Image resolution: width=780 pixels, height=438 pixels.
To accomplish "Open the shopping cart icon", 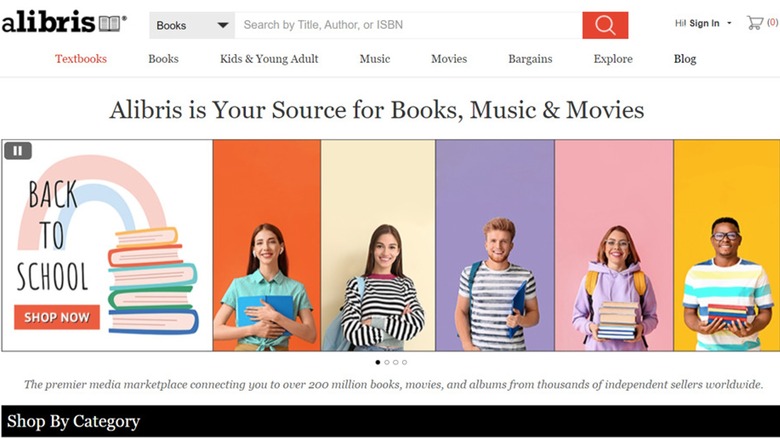I will coord(756,23).
